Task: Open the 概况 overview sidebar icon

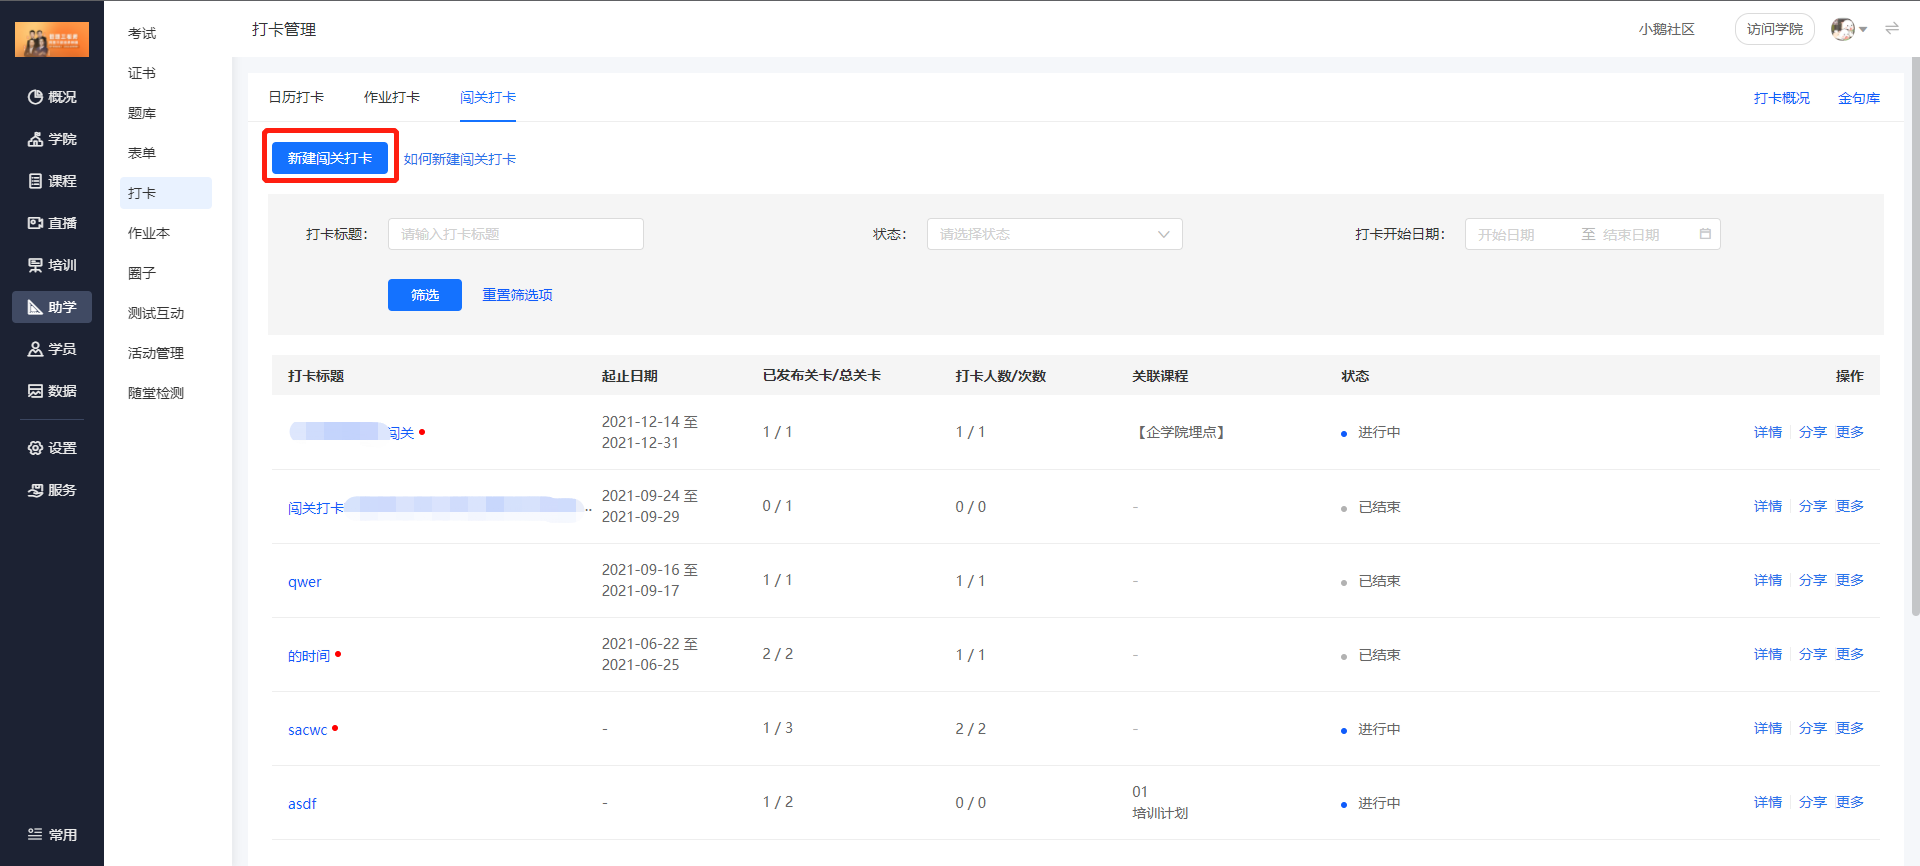Action: click(x=52, y=97)
